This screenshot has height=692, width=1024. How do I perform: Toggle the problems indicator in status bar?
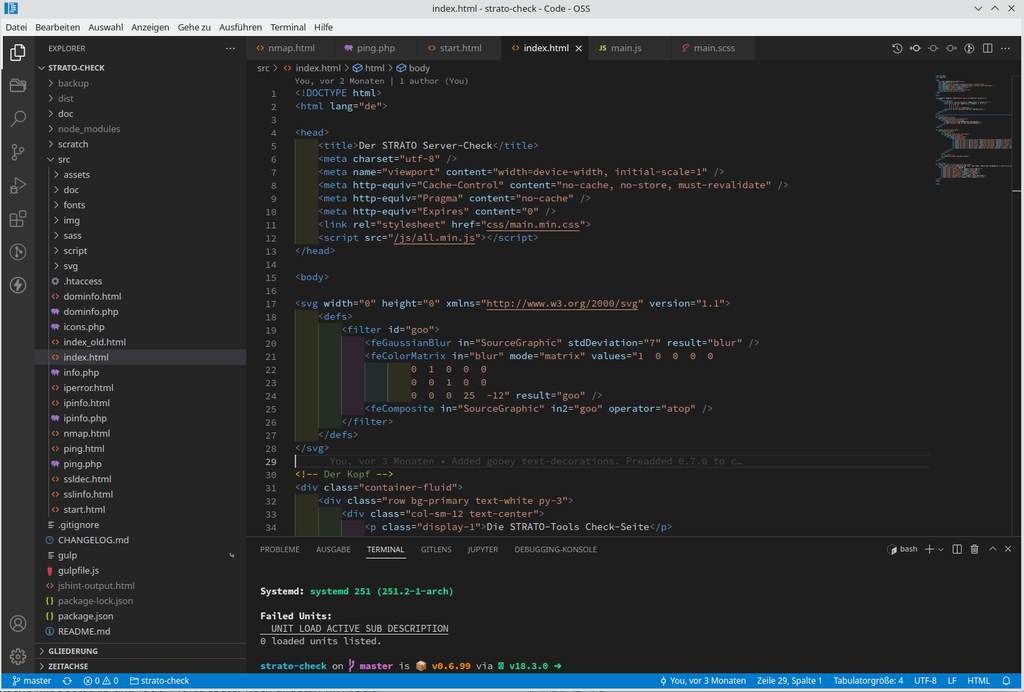point(100,681)
